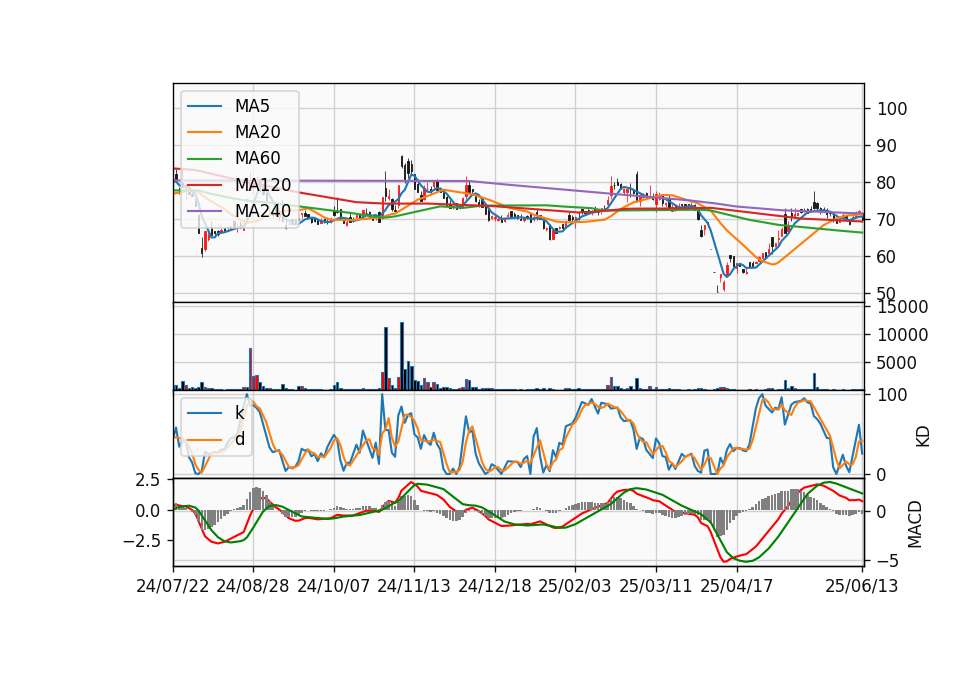Click the 0.0 MACD left axis label

(148, 511)
